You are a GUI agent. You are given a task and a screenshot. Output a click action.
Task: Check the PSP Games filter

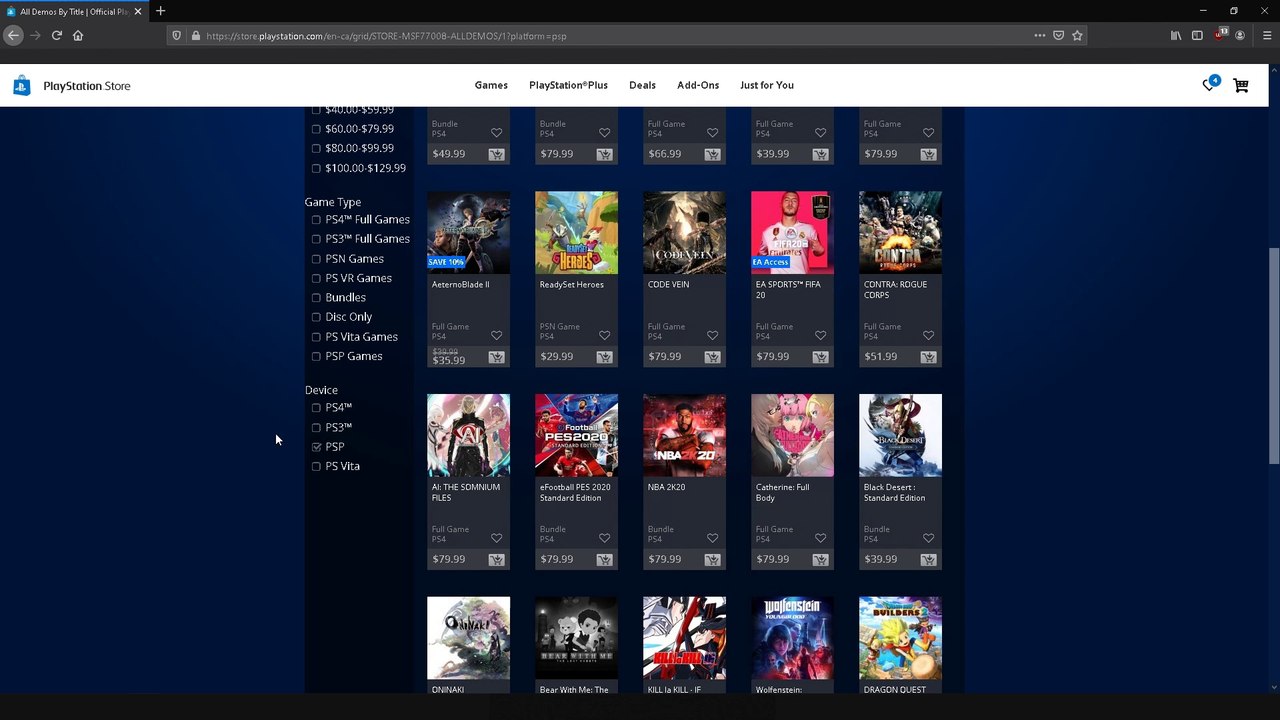pos(316,356)
